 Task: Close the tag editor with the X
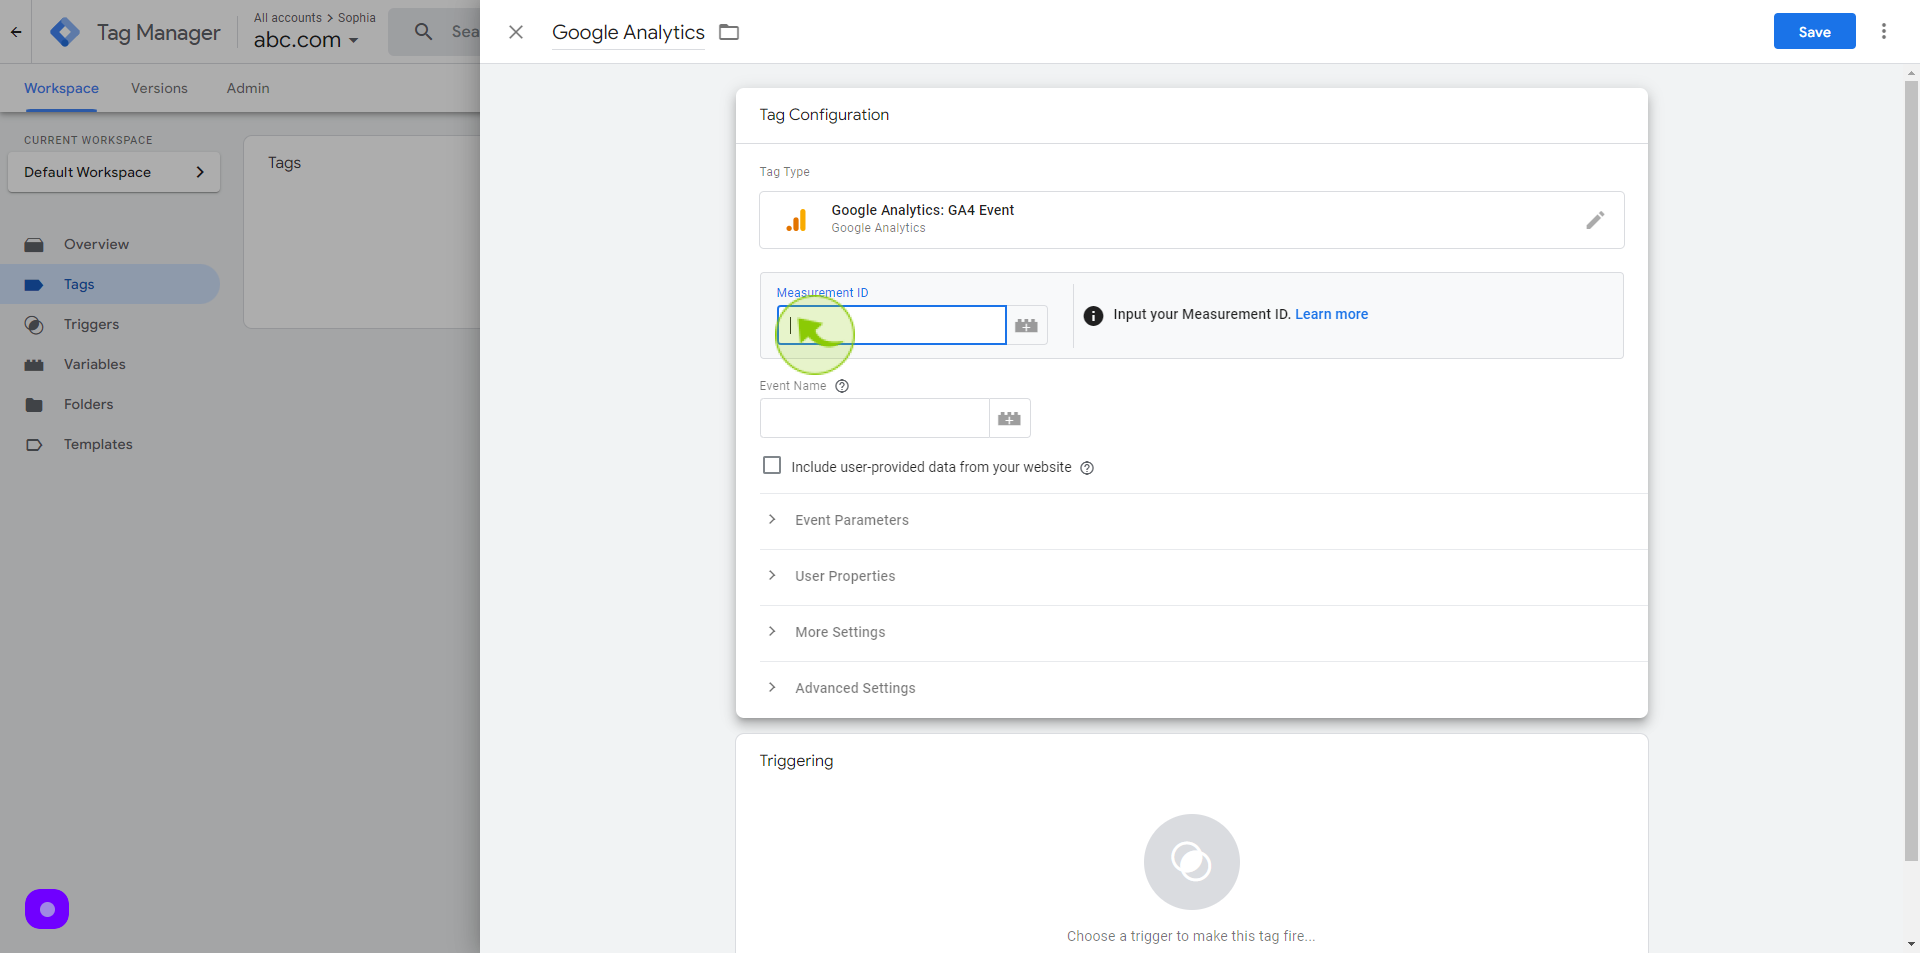(516, 32)
